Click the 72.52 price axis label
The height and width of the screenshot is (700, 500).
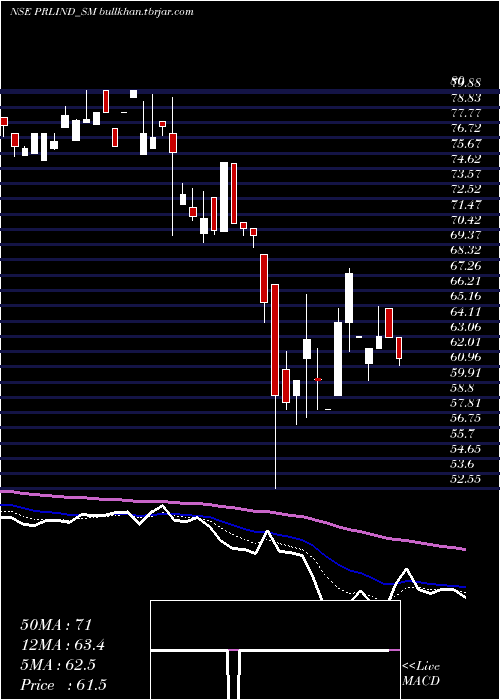coord(465,189)
